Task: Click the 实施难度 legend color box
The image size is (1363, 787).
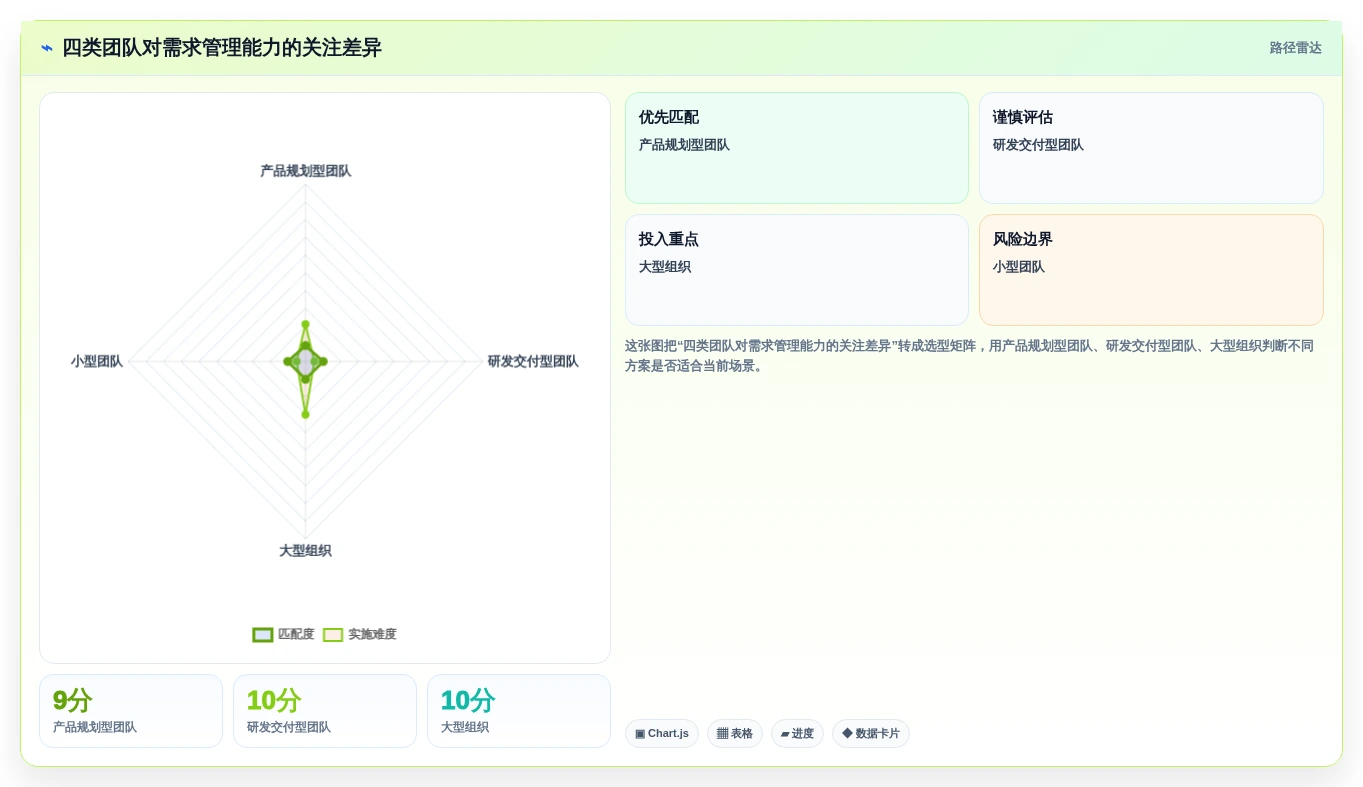Action: coord(333,635)
